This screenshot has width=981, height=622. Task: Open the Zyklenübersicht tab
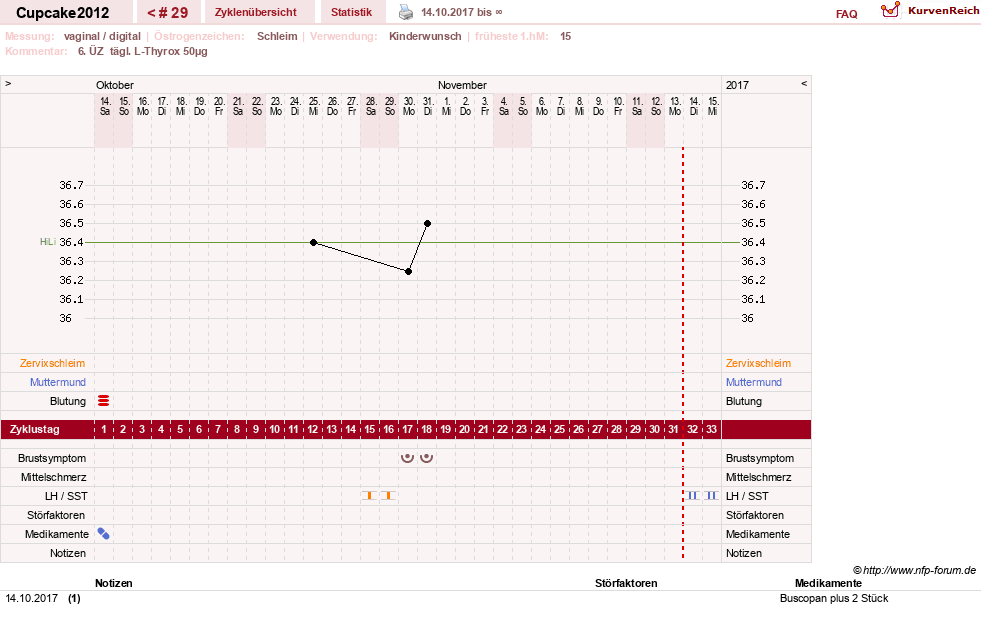[255, 12]
